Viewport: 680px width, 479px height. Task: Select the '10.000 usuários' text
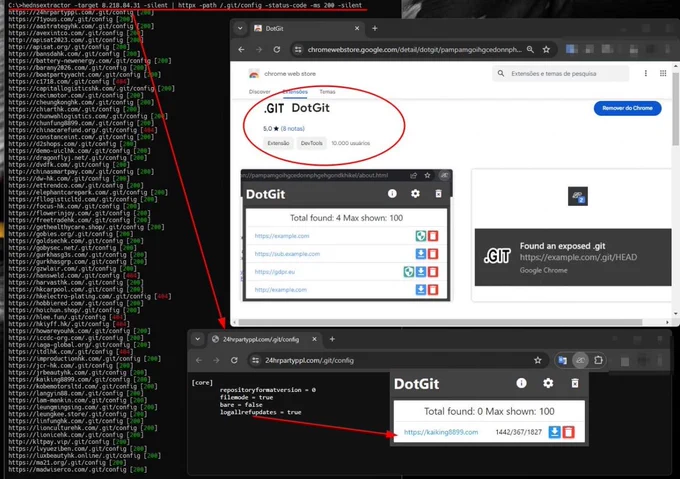point(351,143)
